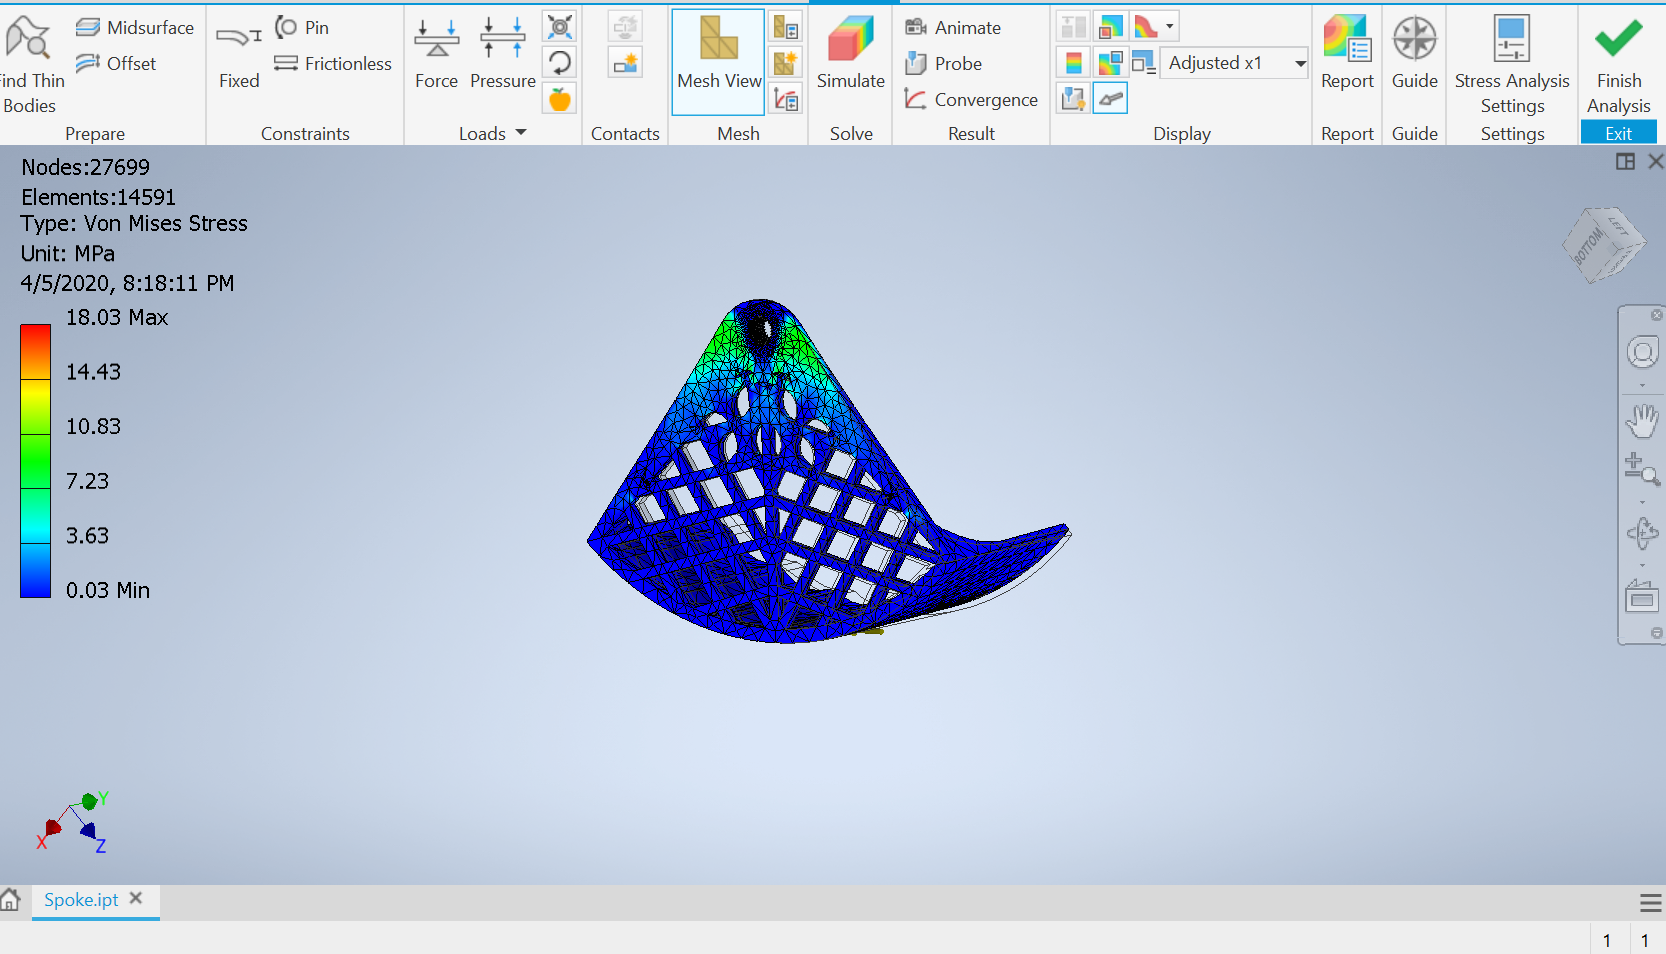
Task: Toggle Probe Labels display icon
Action: 1074,98
